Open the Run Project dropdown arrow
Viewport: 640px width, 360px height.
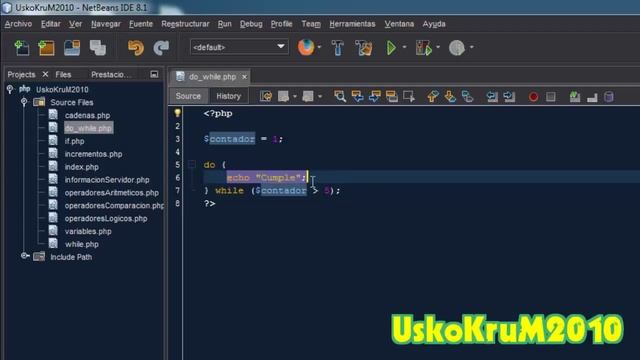click(404, 47)
